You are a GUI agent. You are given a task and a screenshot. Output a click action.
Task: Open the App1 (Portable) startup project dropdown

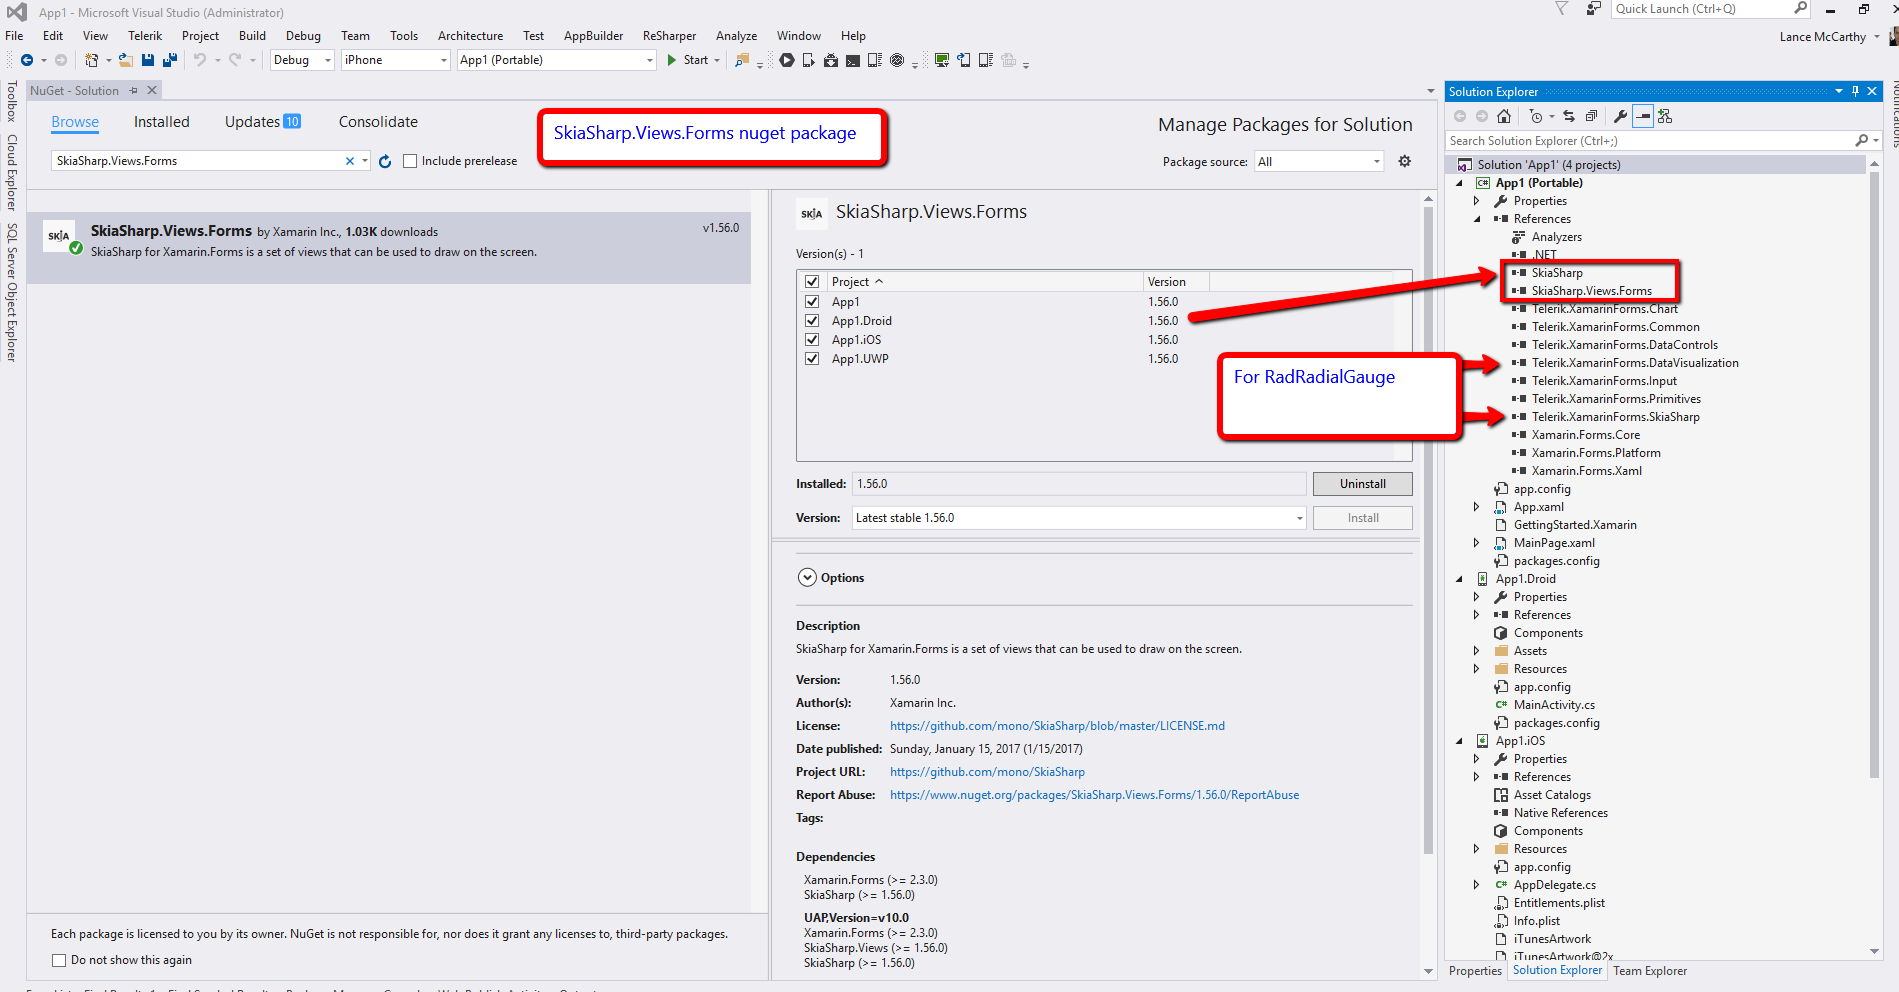point(556,60)
